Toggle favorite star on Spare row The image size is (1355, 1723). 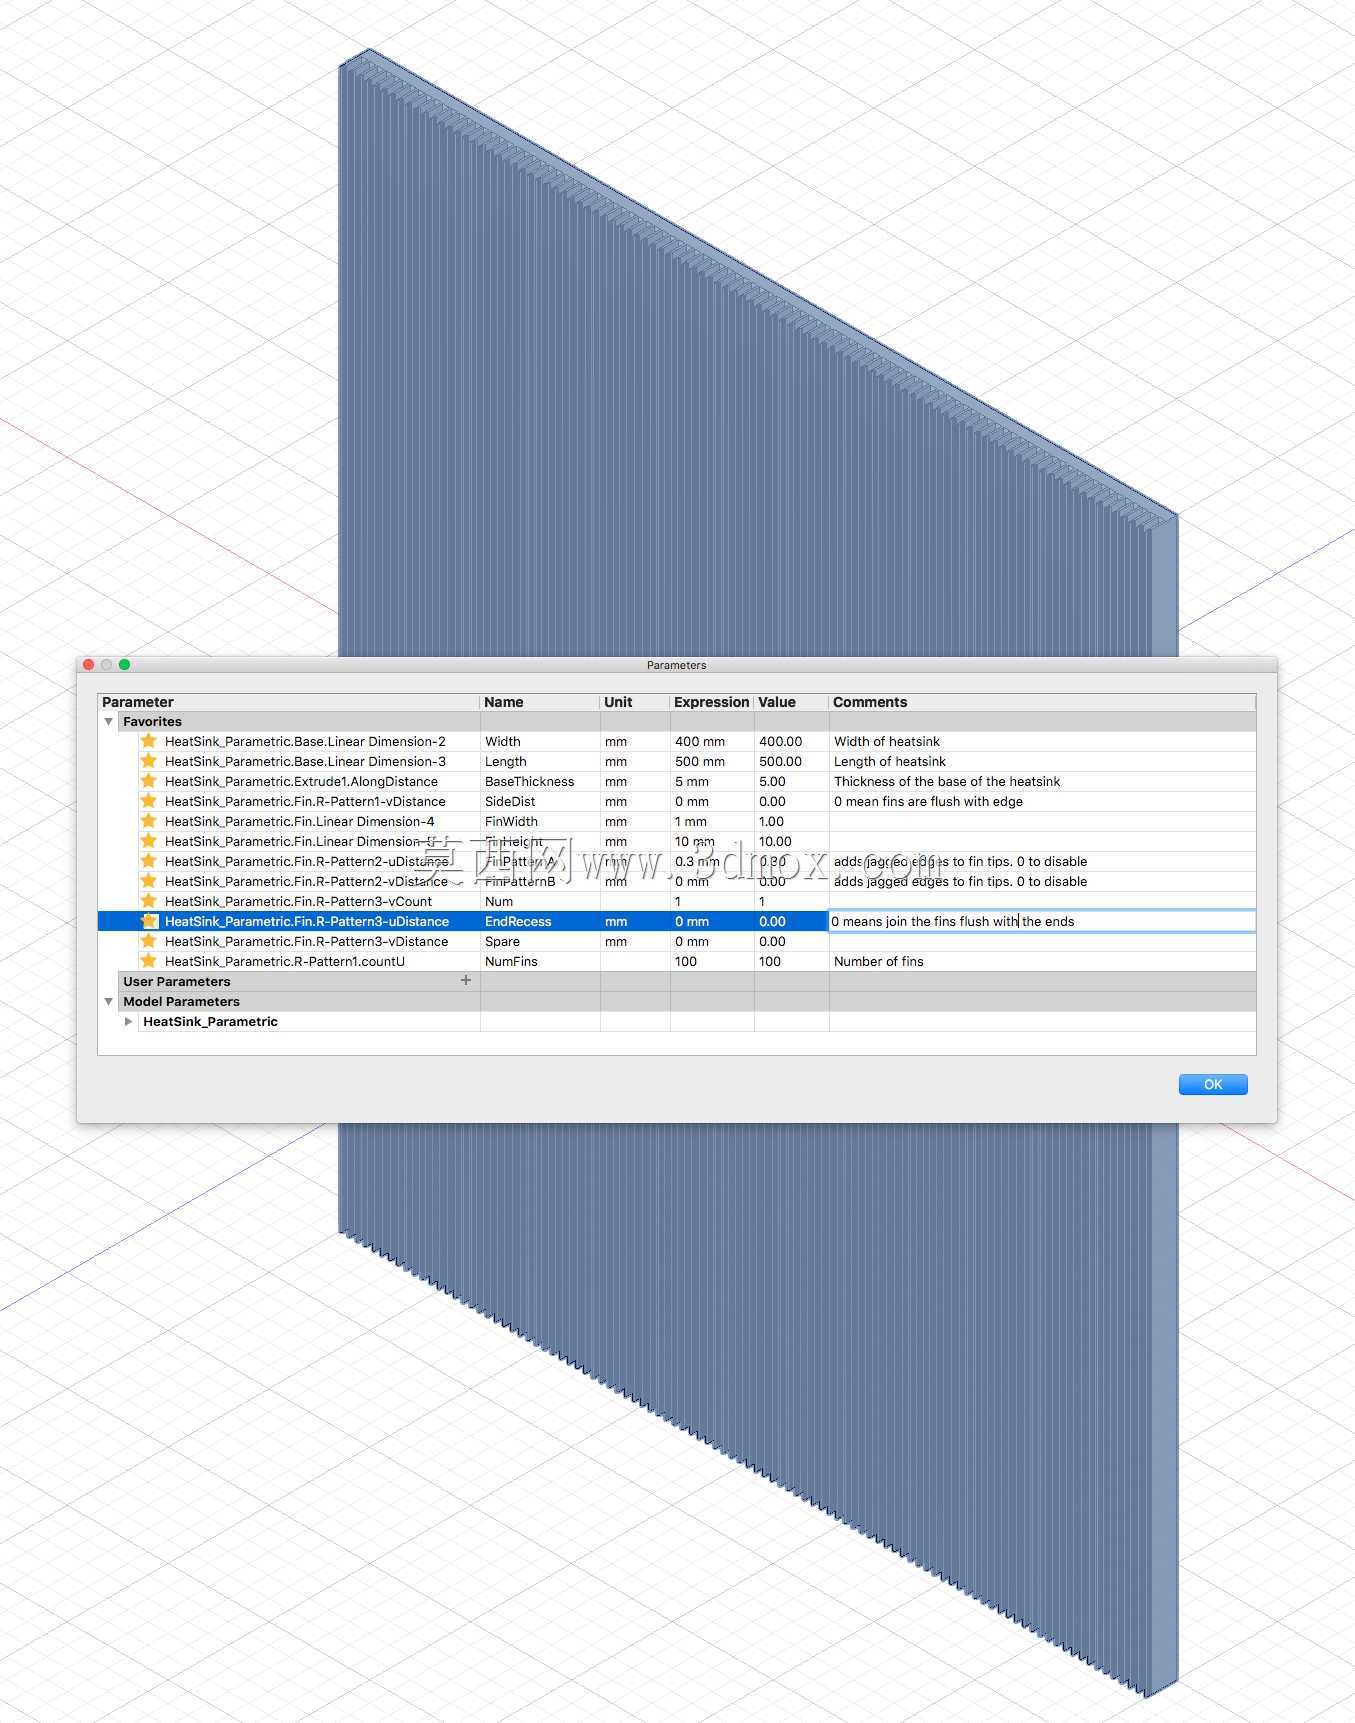(149, 941)
